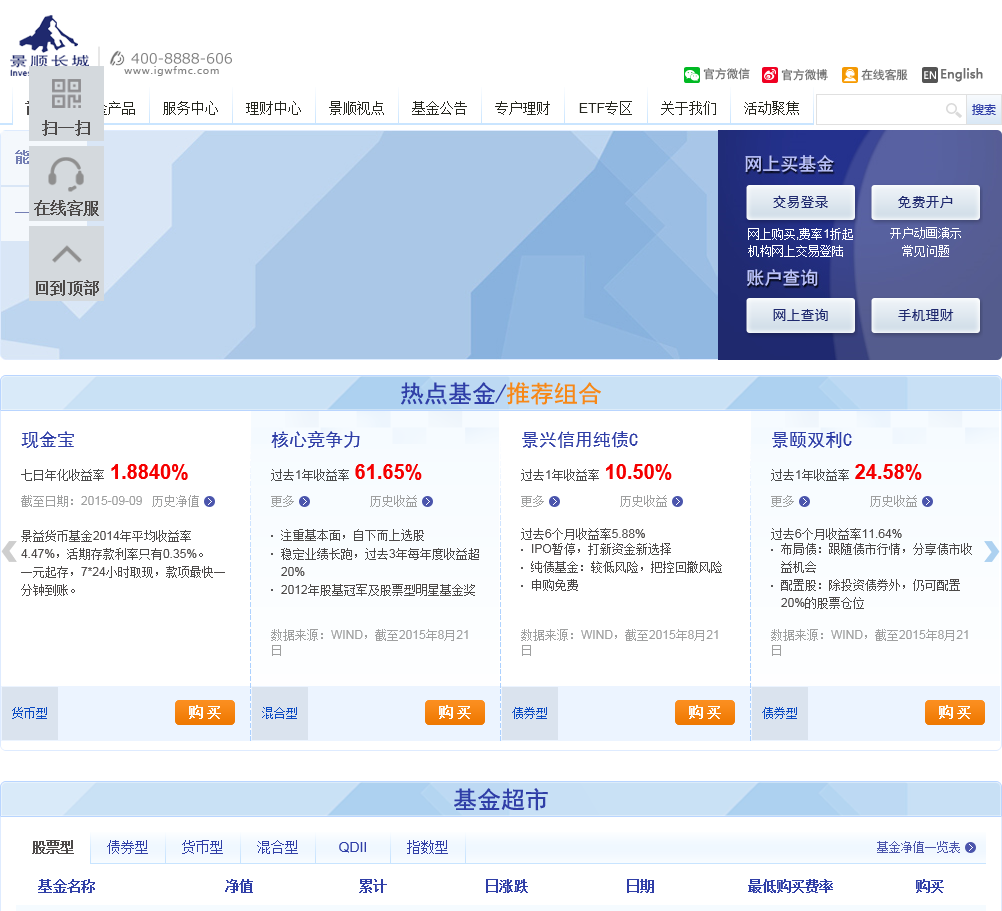The width and height of the screenshot is (1002, 911).
Task: Open the official WeChat link
Action: (716, 75)
